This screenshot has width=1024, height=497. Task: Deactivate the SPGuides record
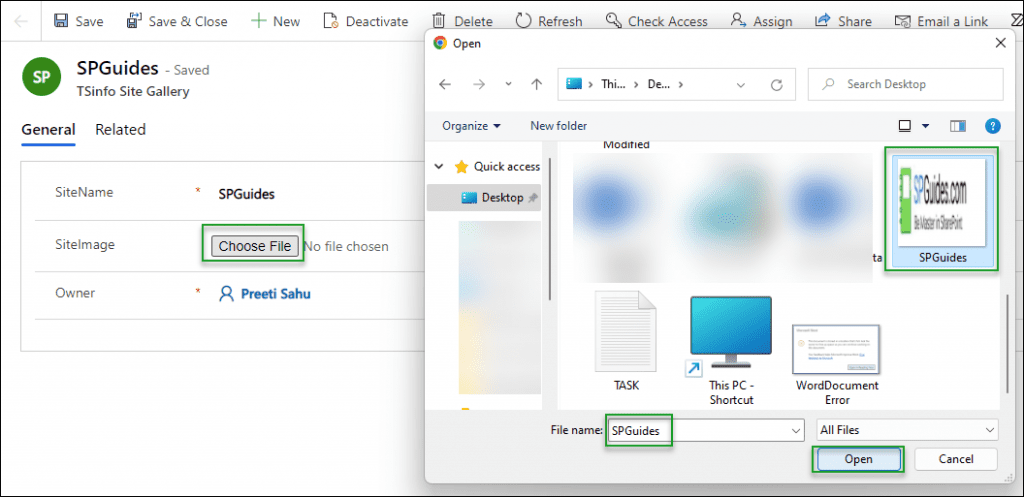click(x=366, y=21)
